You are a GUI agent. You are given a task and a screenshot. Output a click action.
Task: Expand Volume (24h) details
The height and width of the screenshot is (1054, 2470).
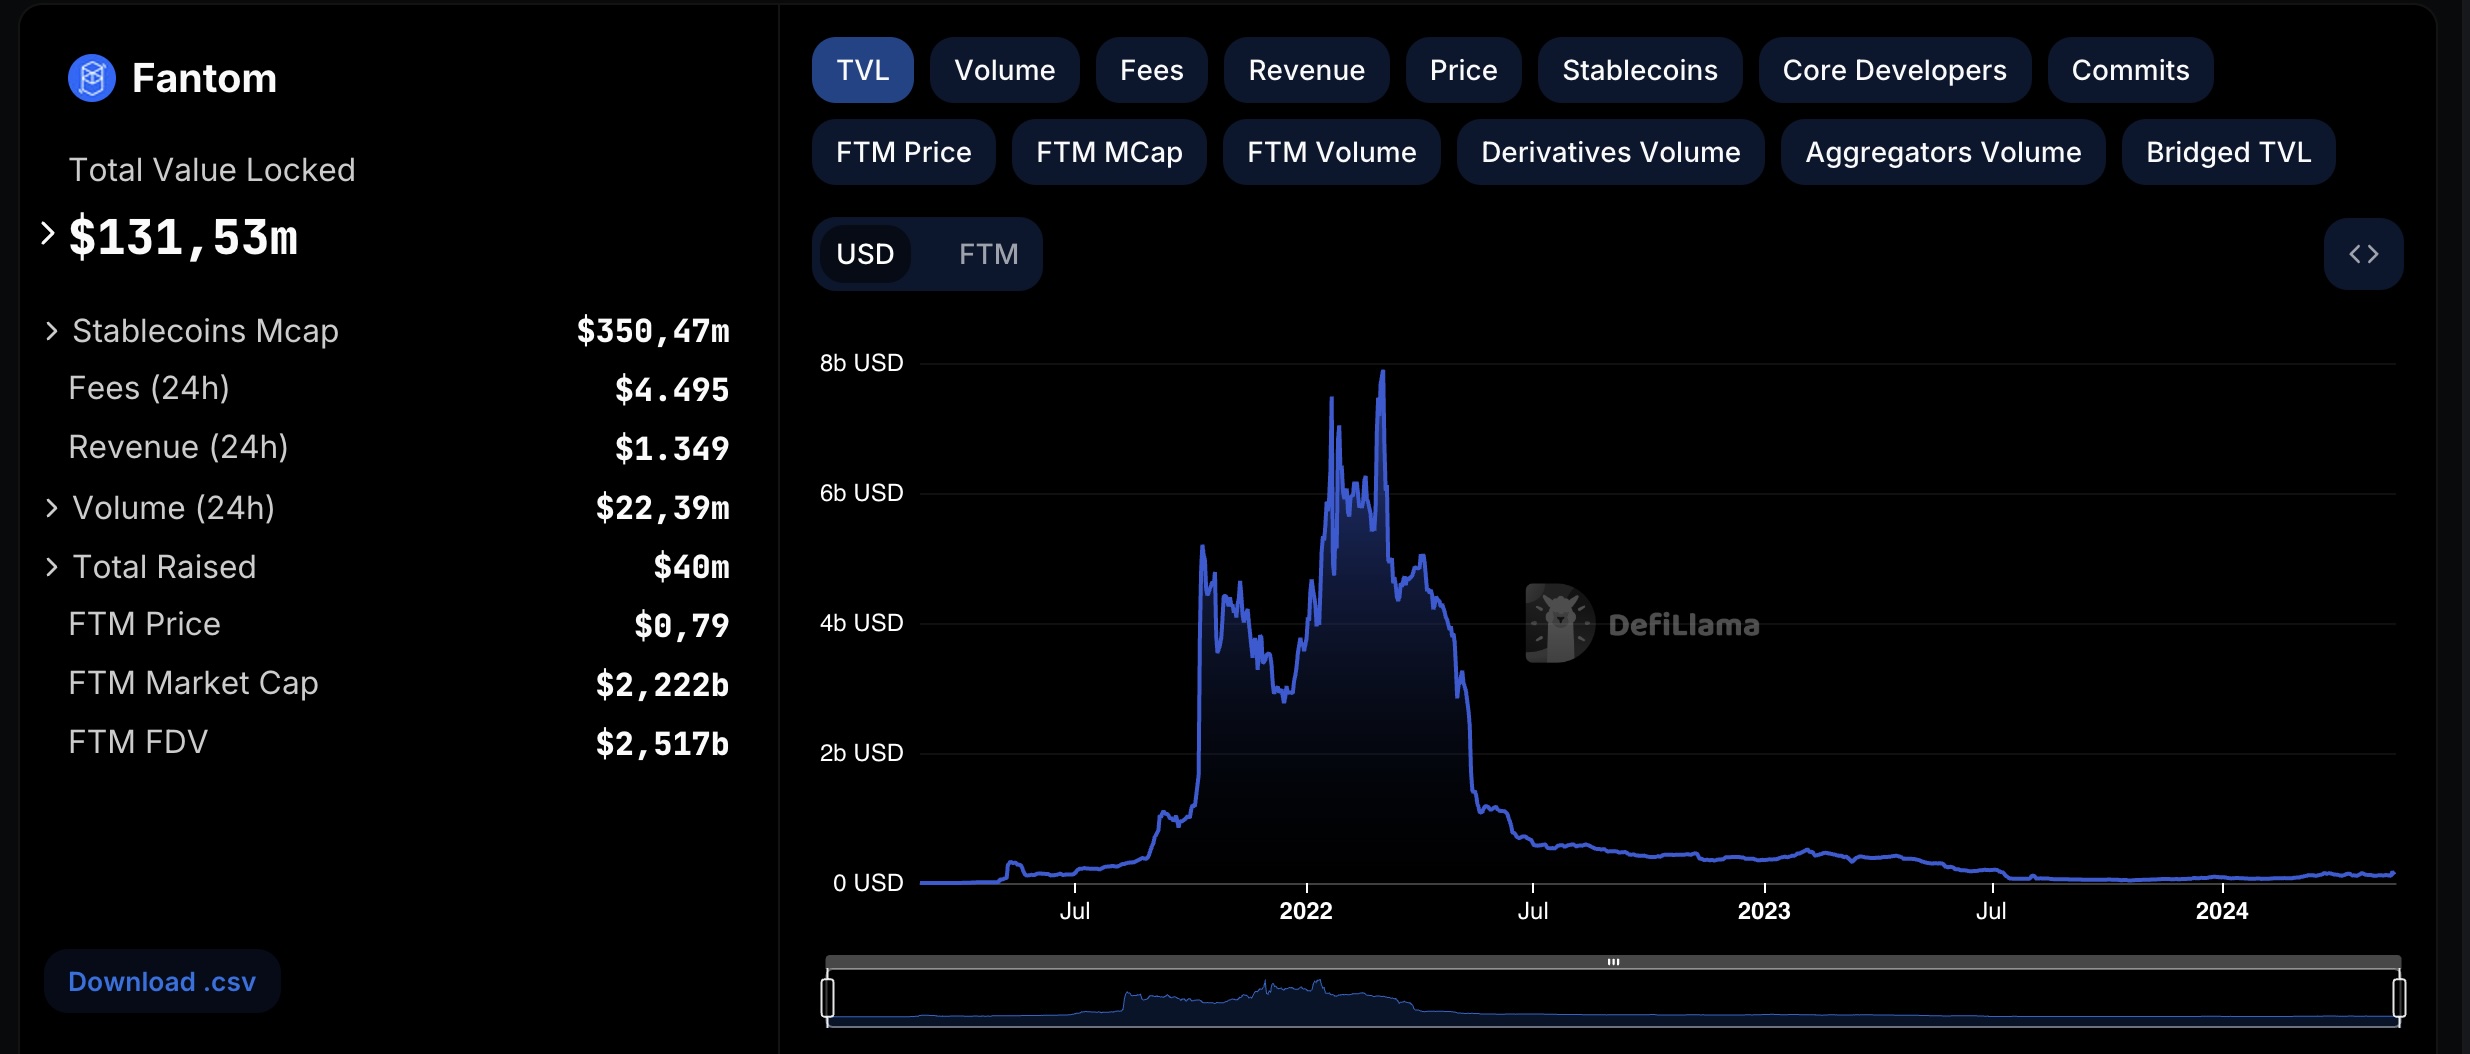pyautogui.click(x=52, y=508)
